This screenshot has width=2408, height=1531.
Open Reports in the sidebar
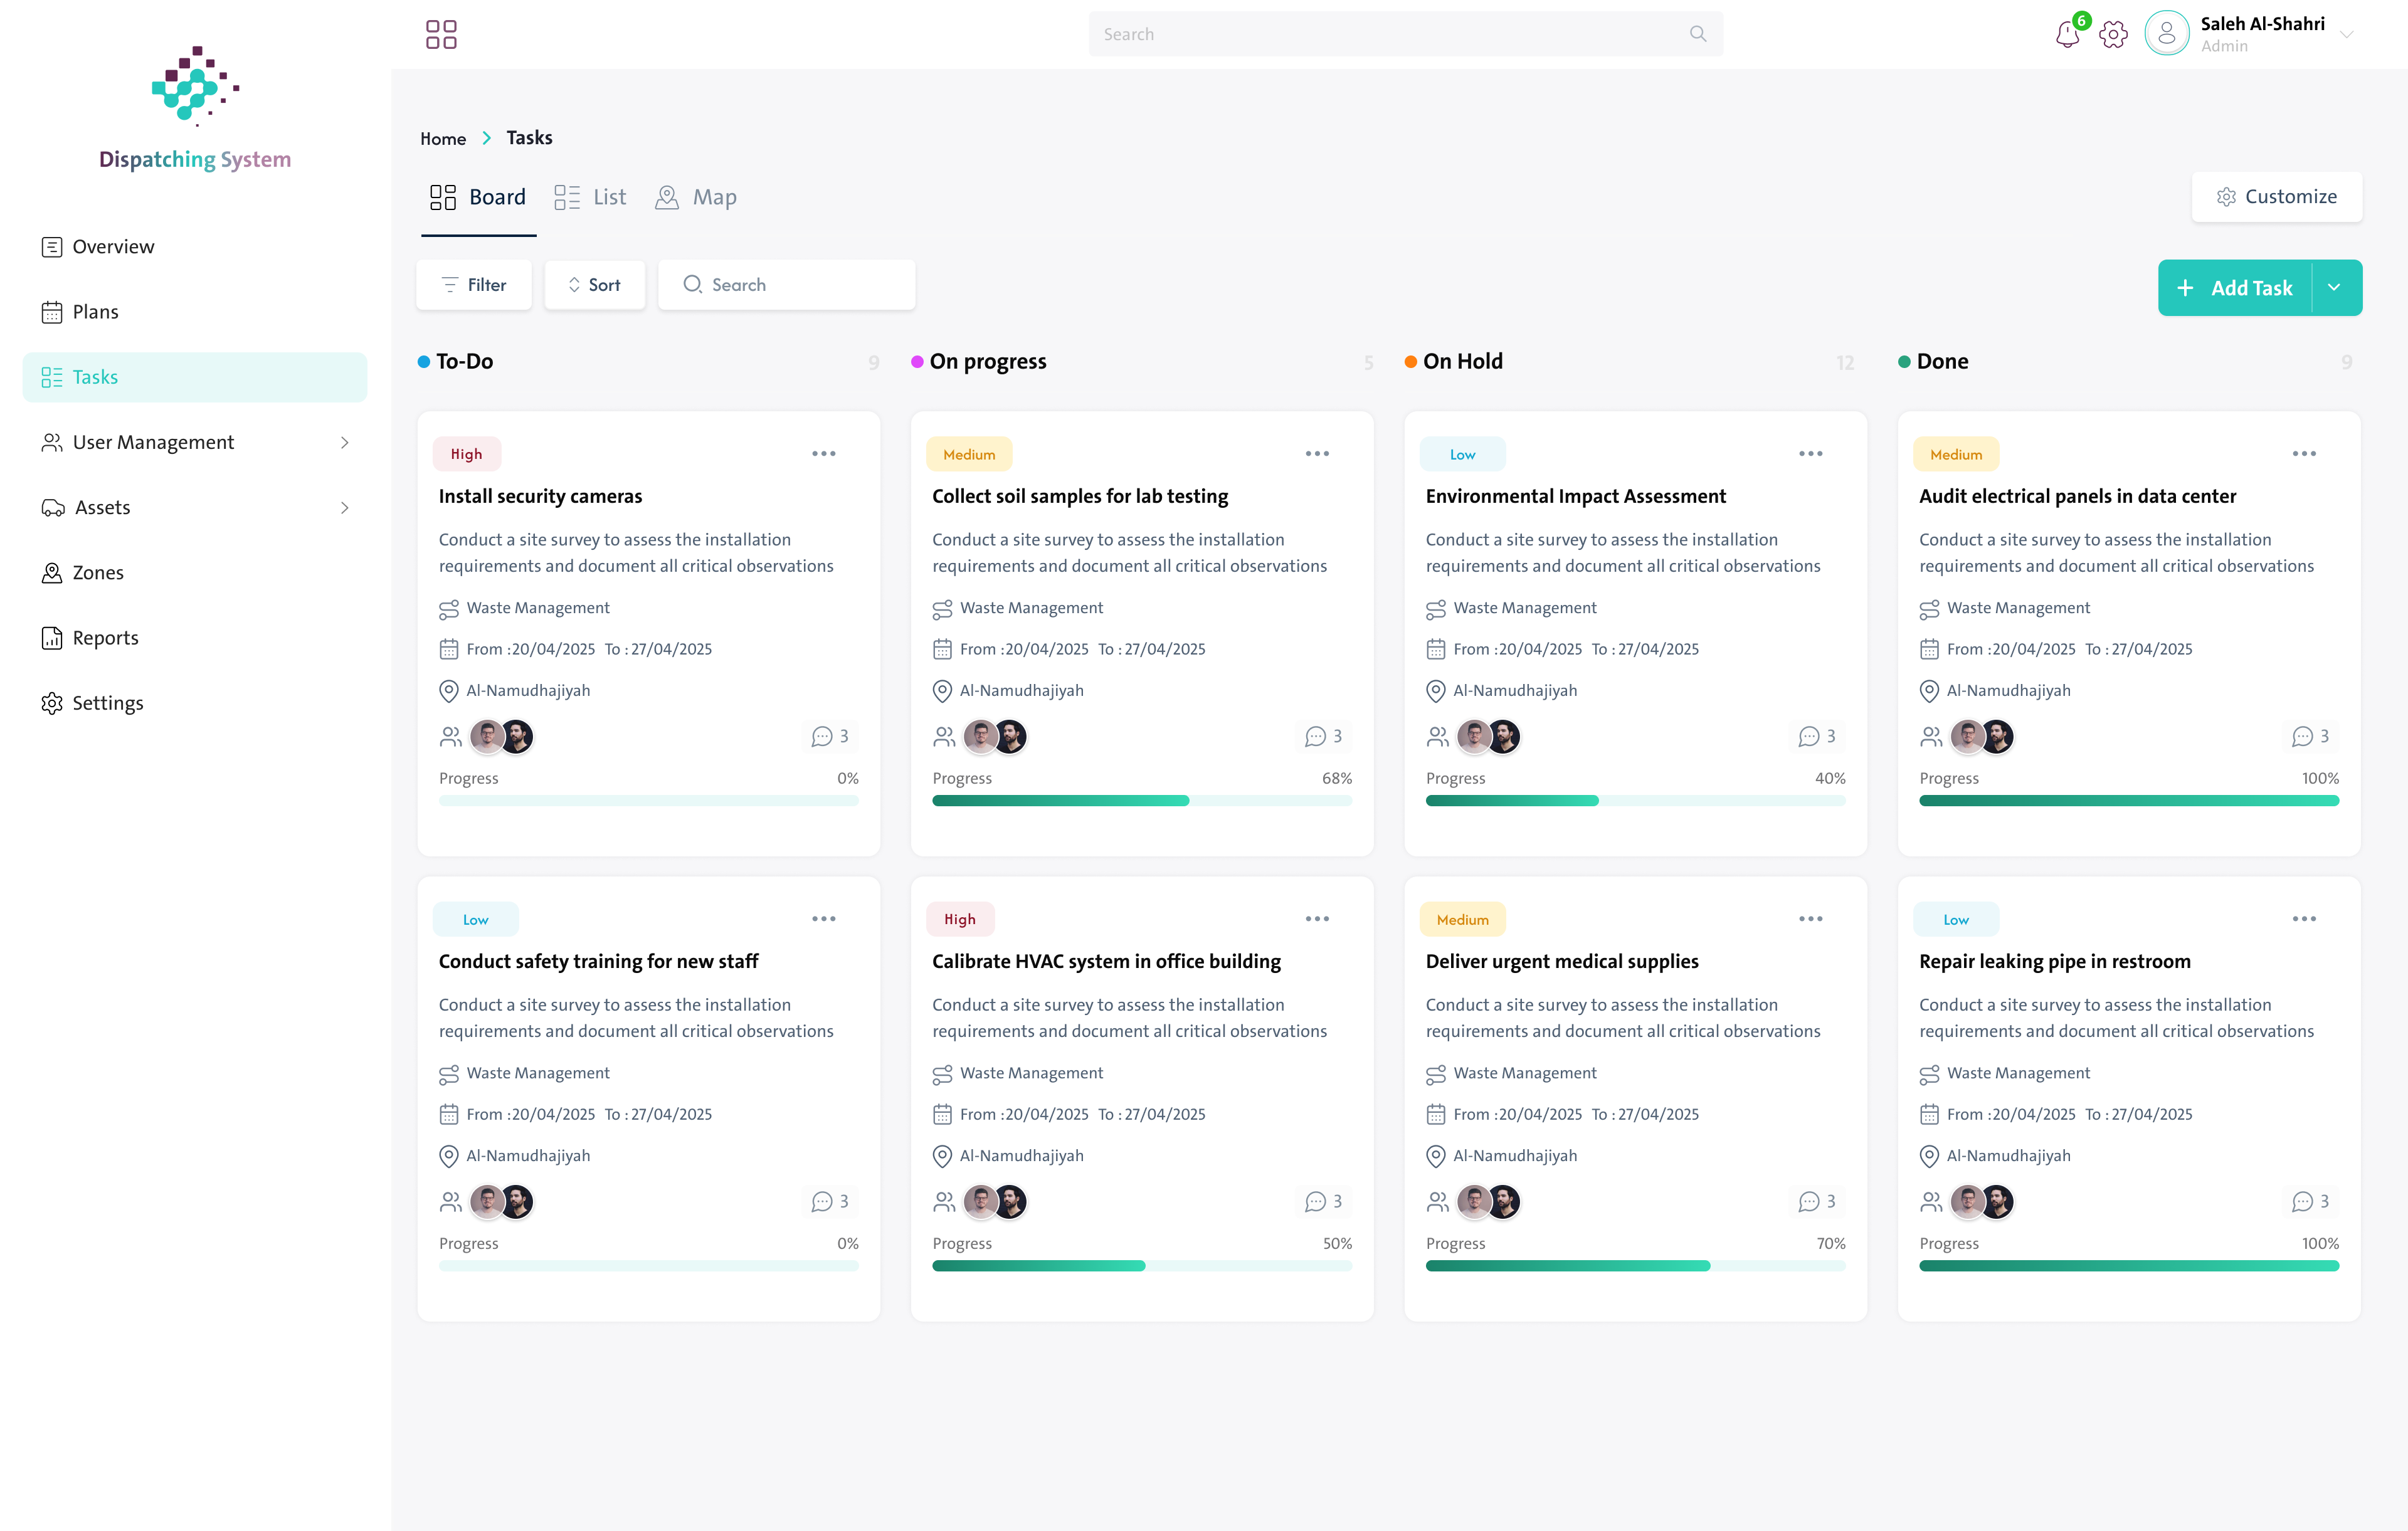[195, 638]
